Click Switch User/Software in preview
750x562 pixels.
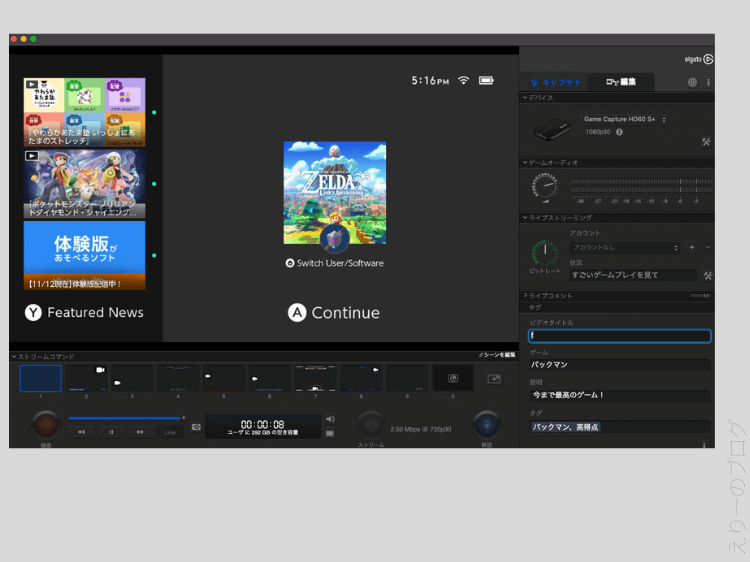(335, 263)
